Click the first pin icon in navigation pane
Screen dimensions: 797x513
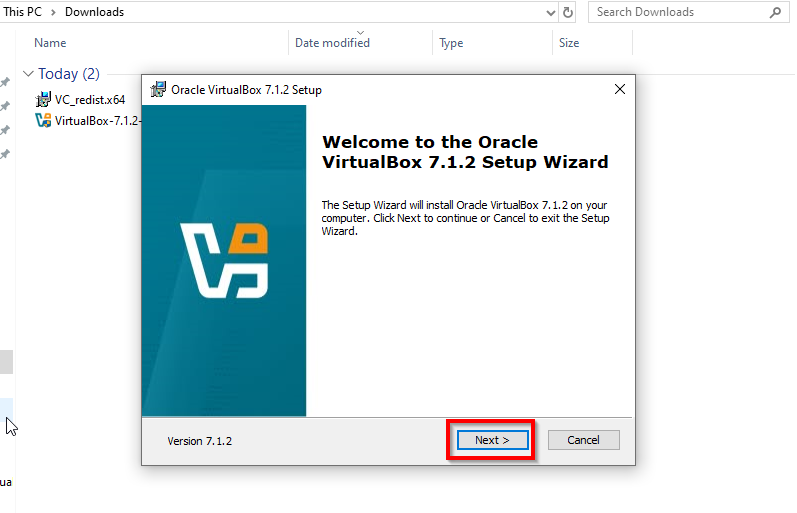(x=5, y=82)
